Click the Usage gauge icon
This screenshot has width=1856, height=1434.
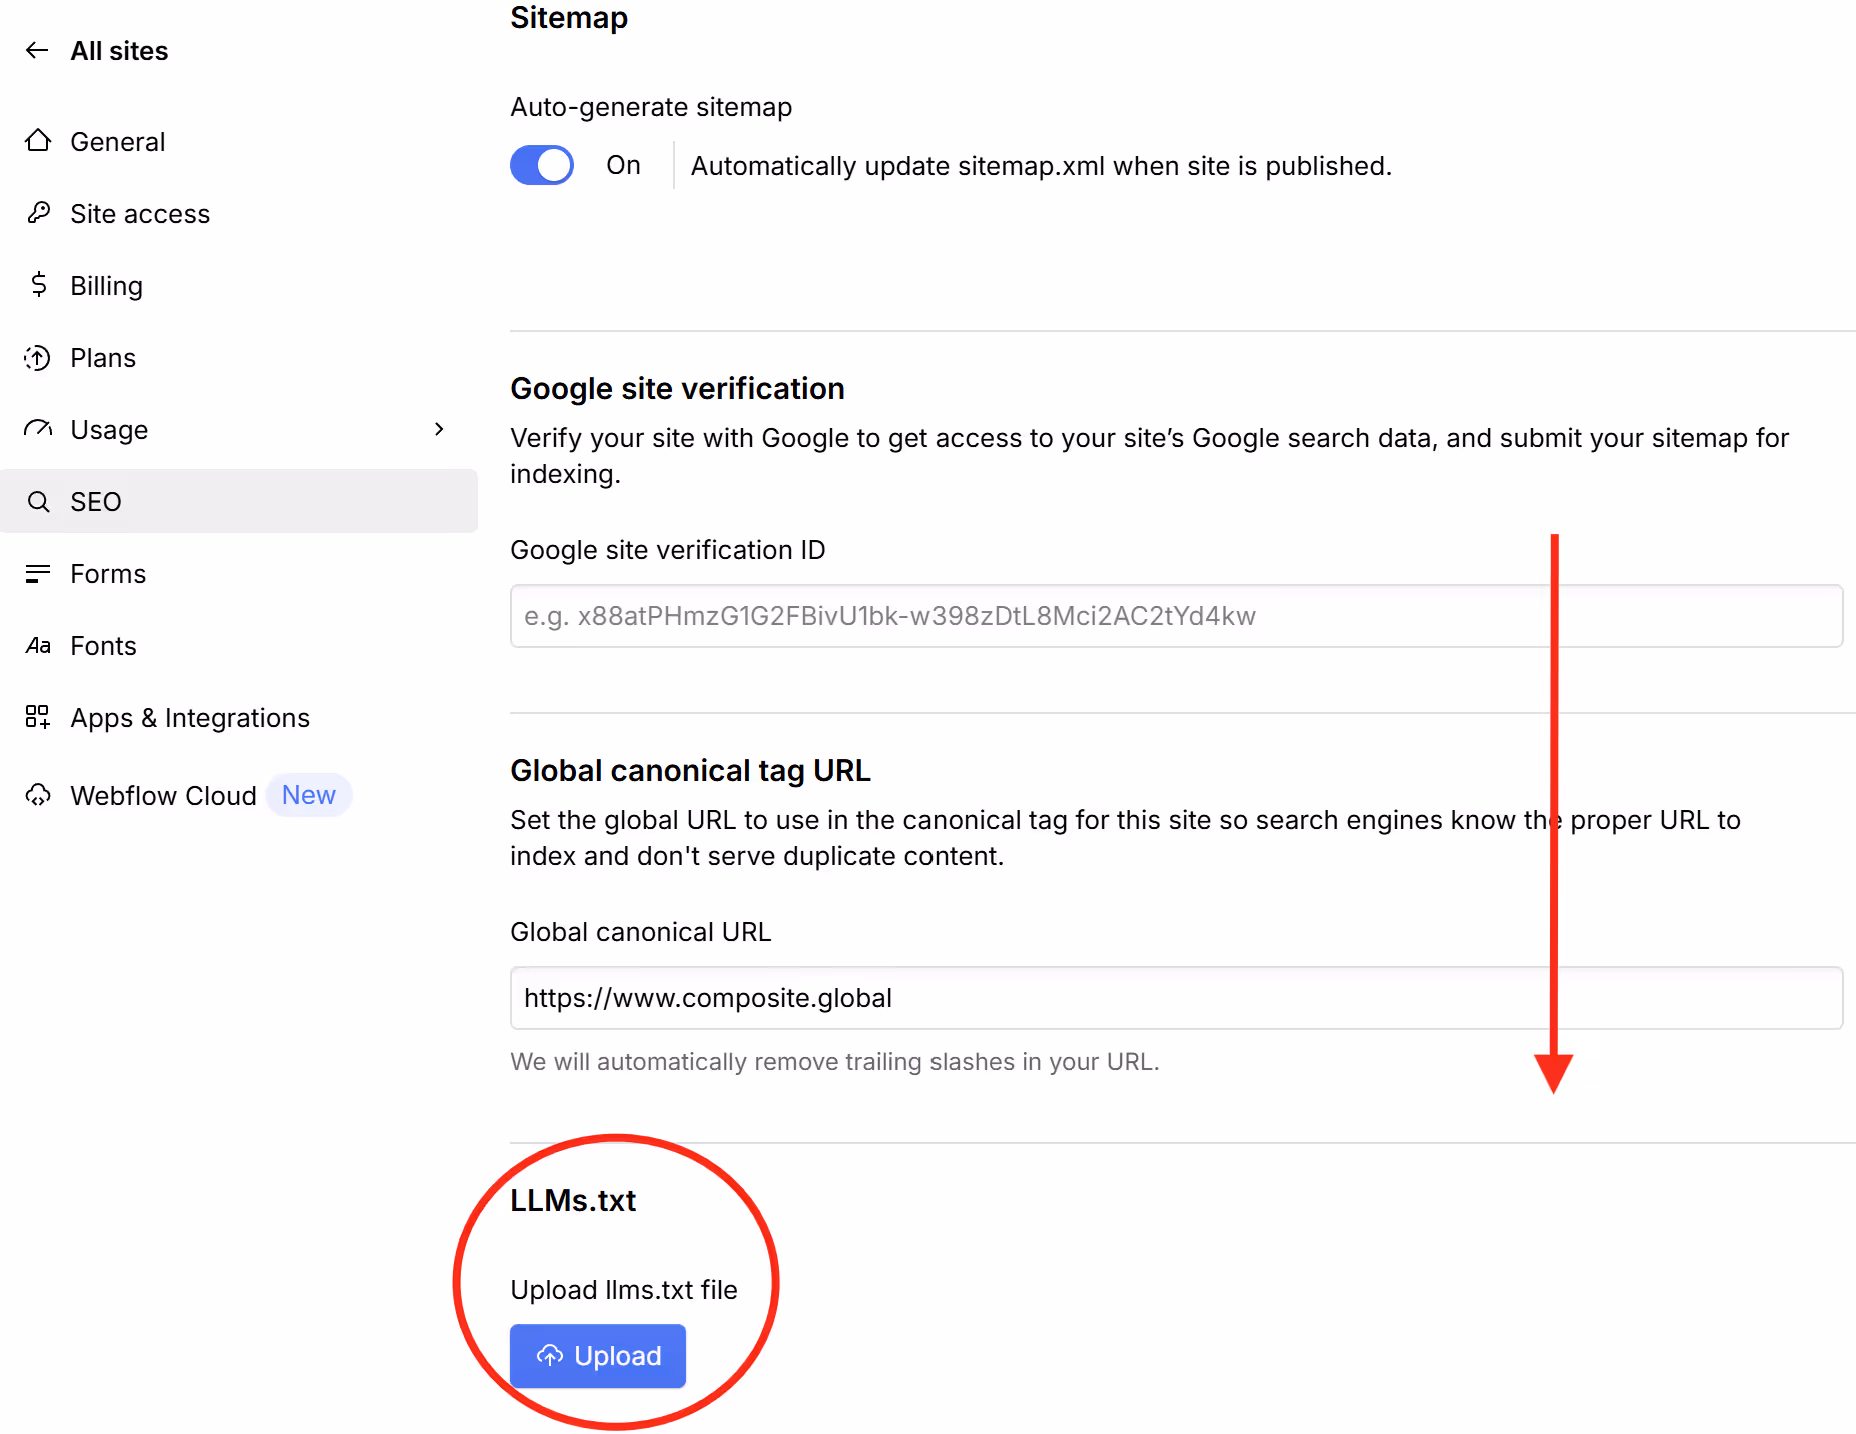39,429
